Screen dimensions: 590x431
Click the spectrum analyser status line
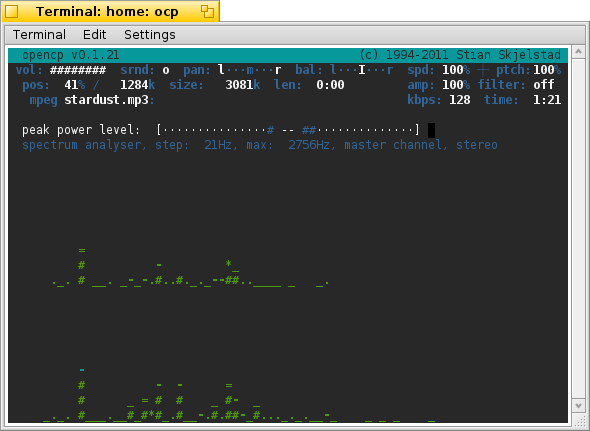pyautogui.click(x=260, y=145)
